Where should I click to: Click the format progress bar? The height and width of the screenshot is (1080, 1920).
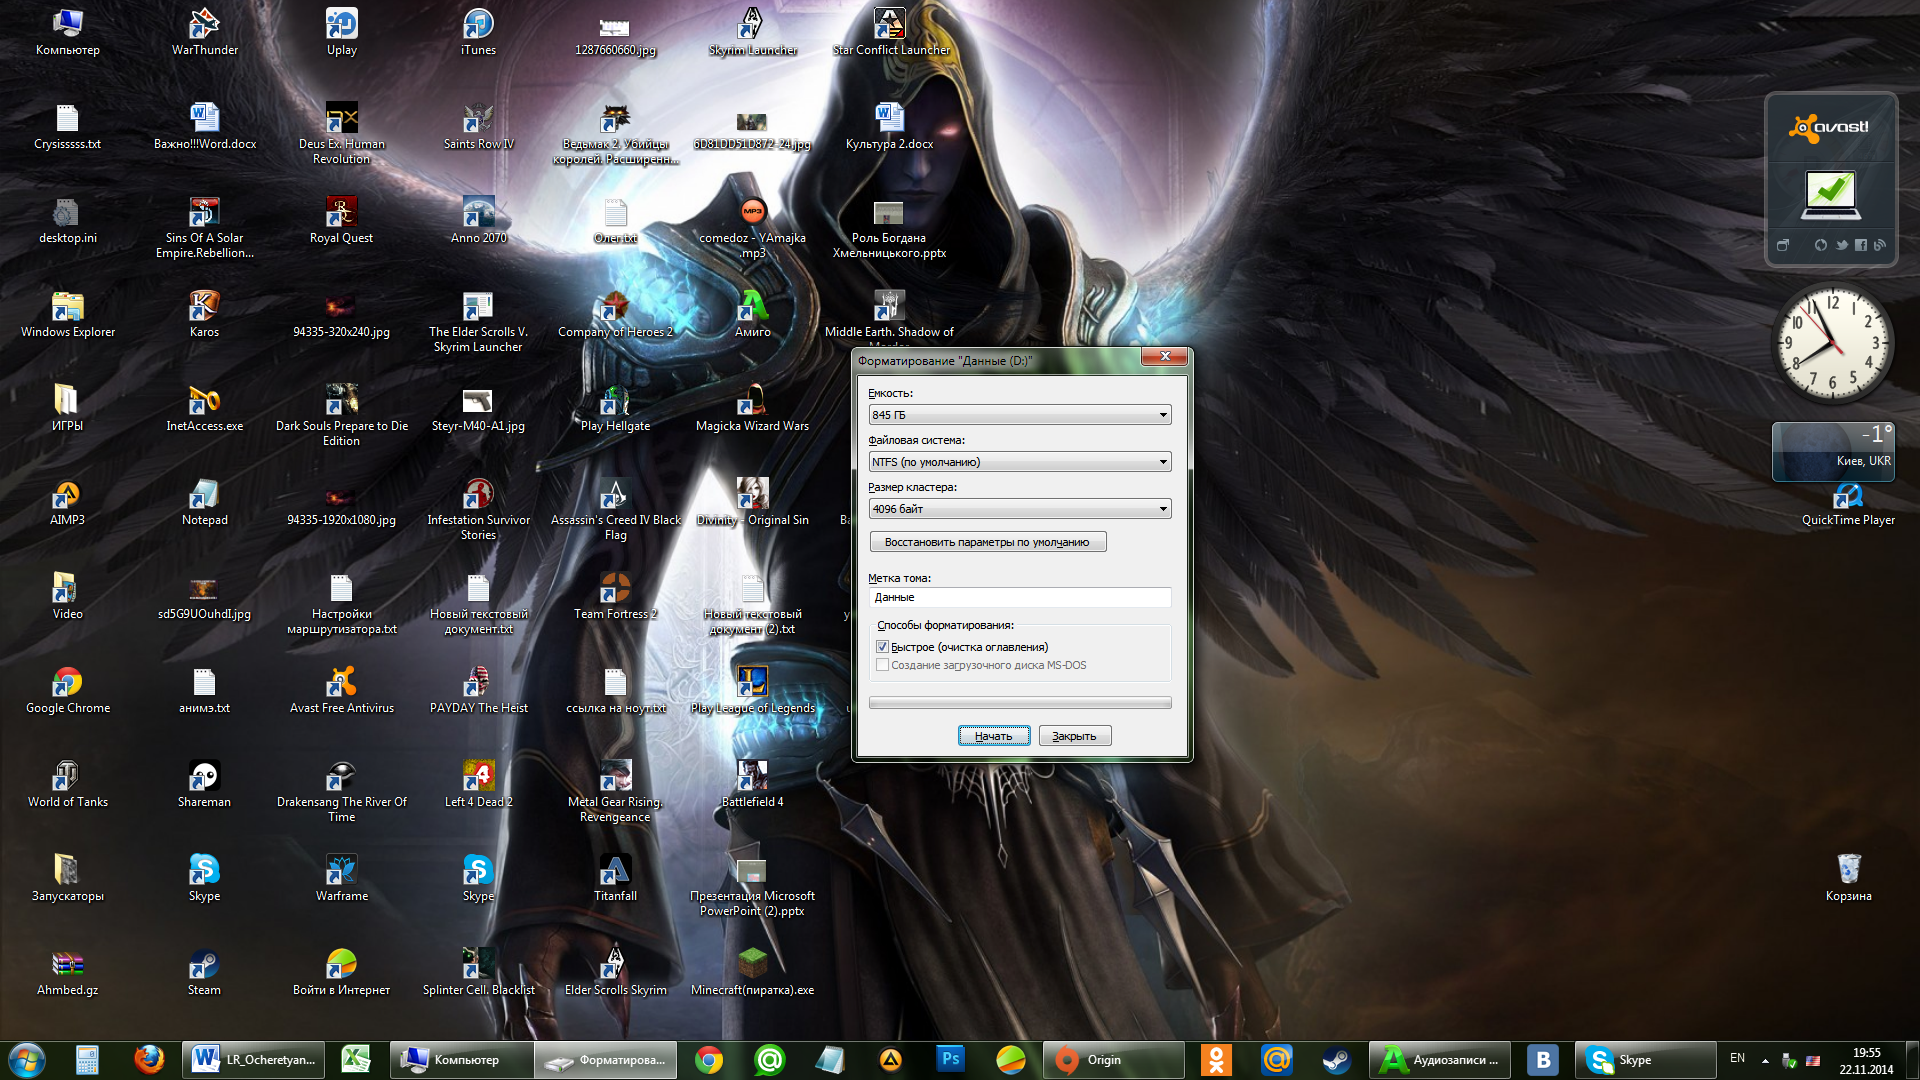coord(1020,703)
